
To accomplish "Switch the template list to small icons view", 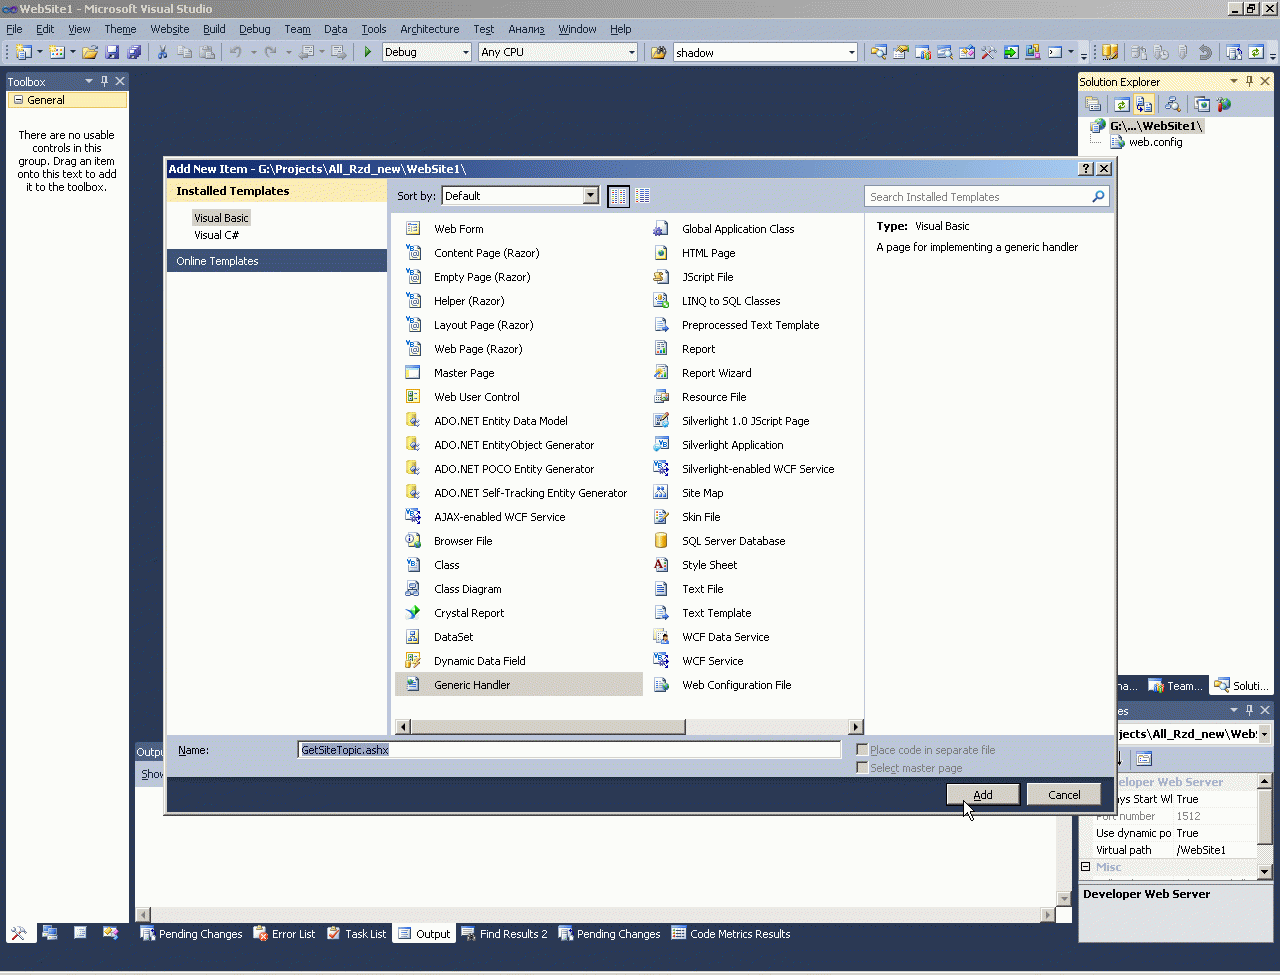I will tap(643, 196).
